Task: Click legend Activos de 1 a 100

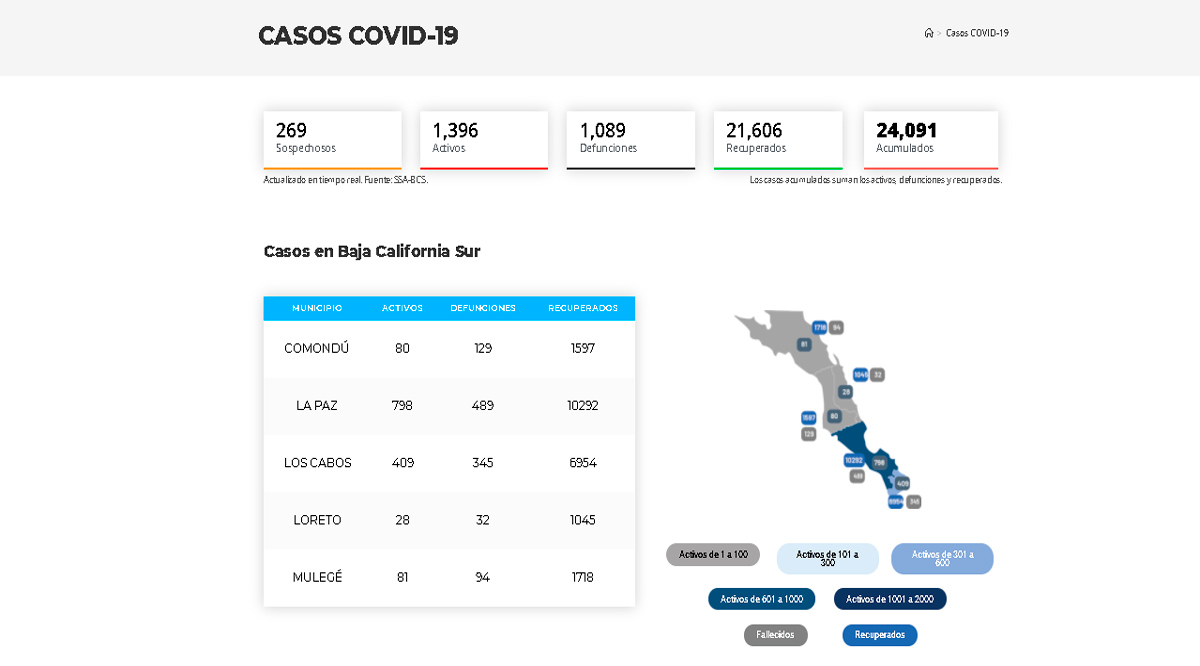Action: point(713,554)
